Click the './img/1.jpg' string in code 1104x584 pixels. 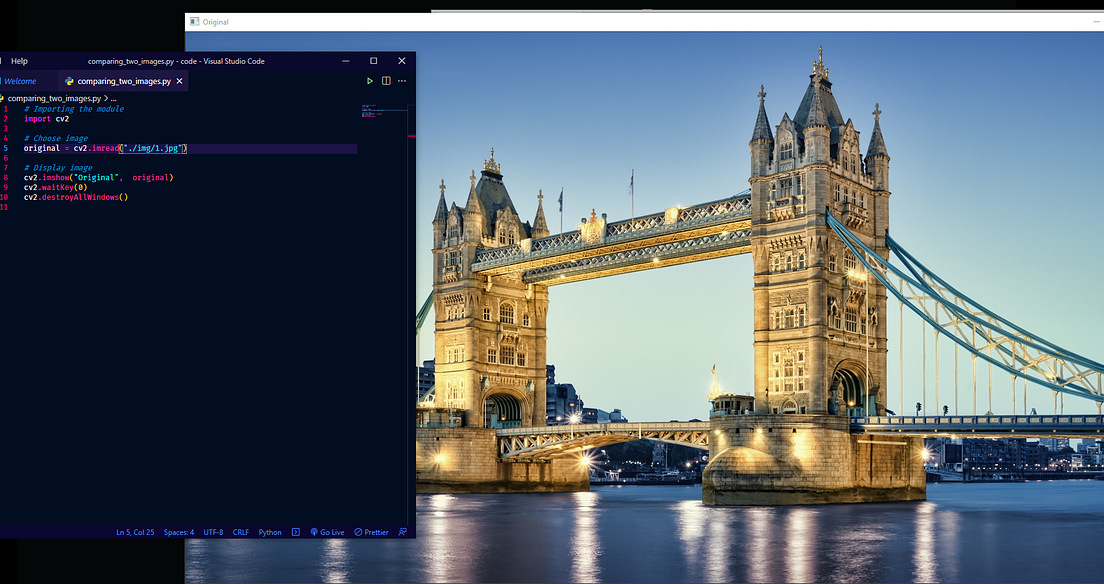pyautogui.click(x=153, y=149)
